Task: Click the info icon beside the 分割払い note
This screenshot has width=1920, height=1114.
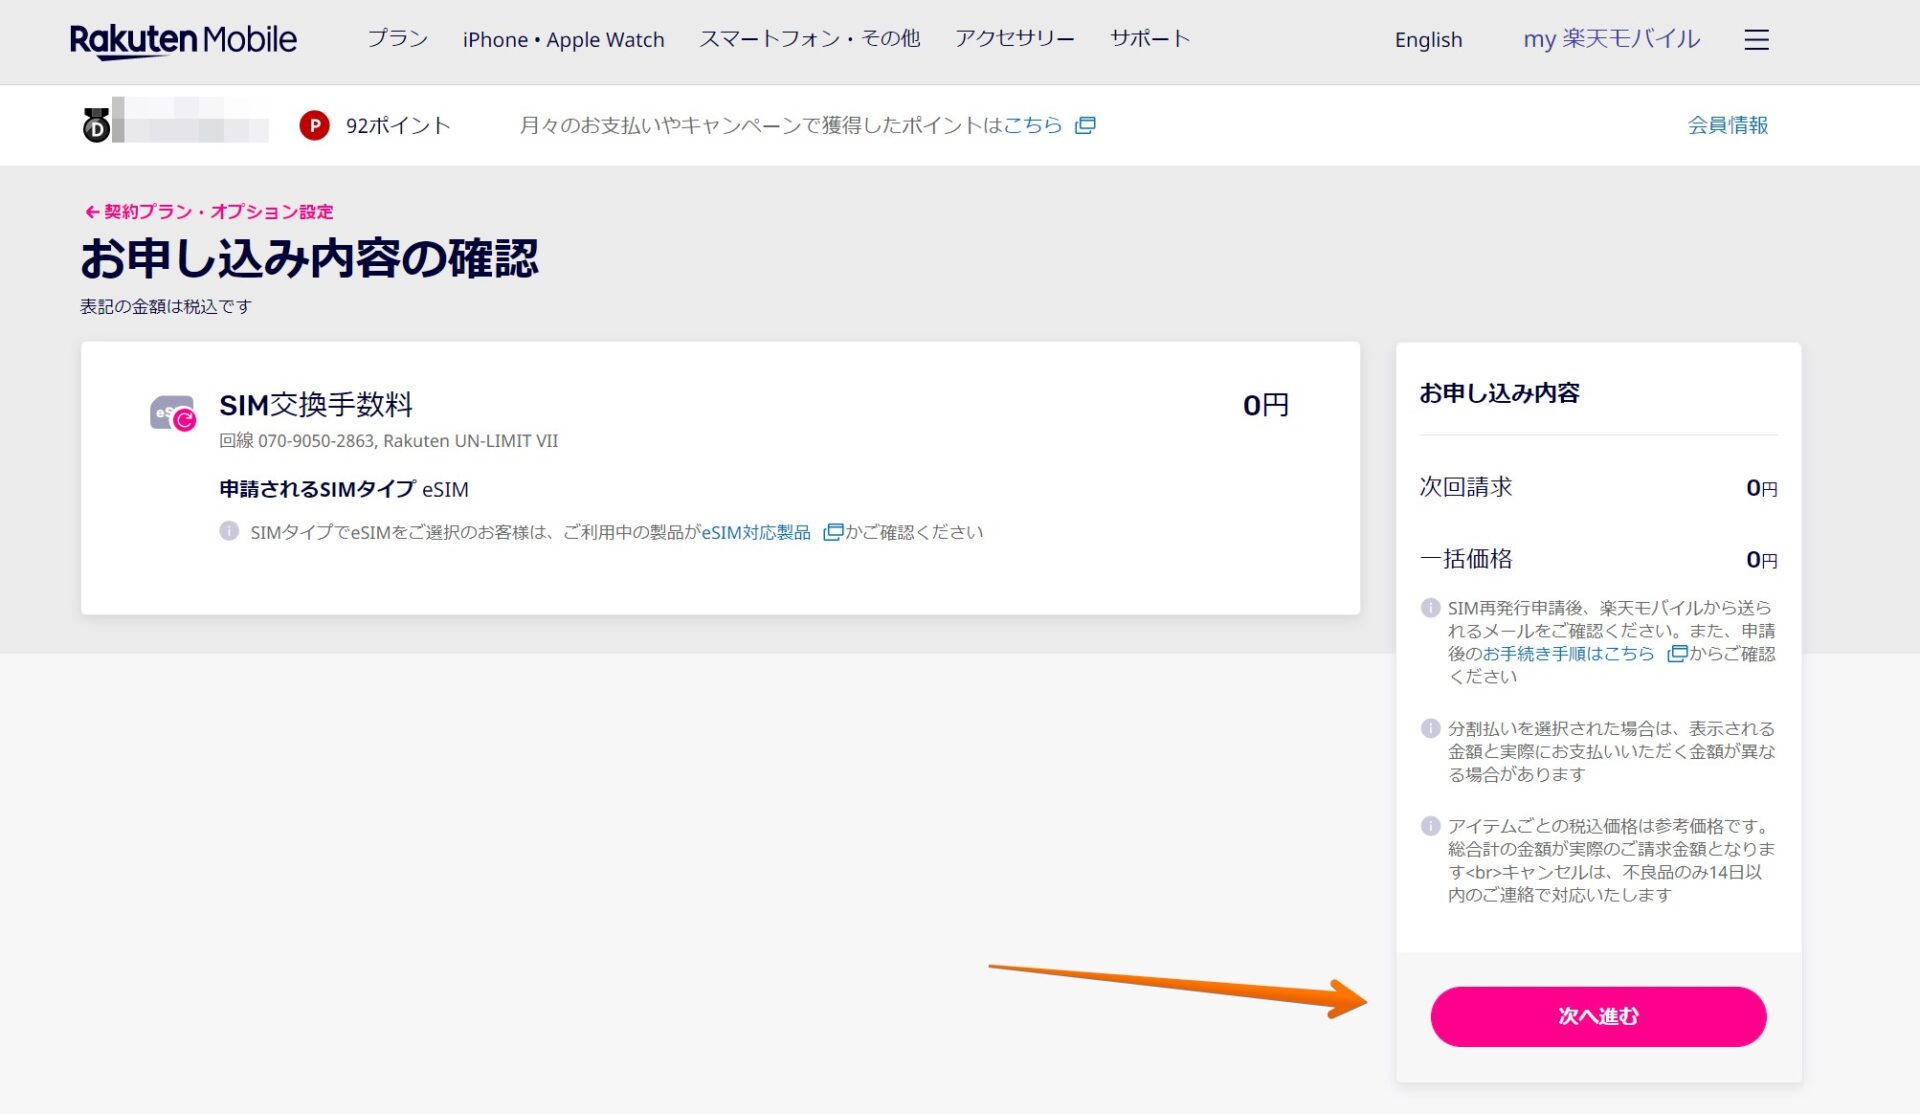Action: point(1430,728)
